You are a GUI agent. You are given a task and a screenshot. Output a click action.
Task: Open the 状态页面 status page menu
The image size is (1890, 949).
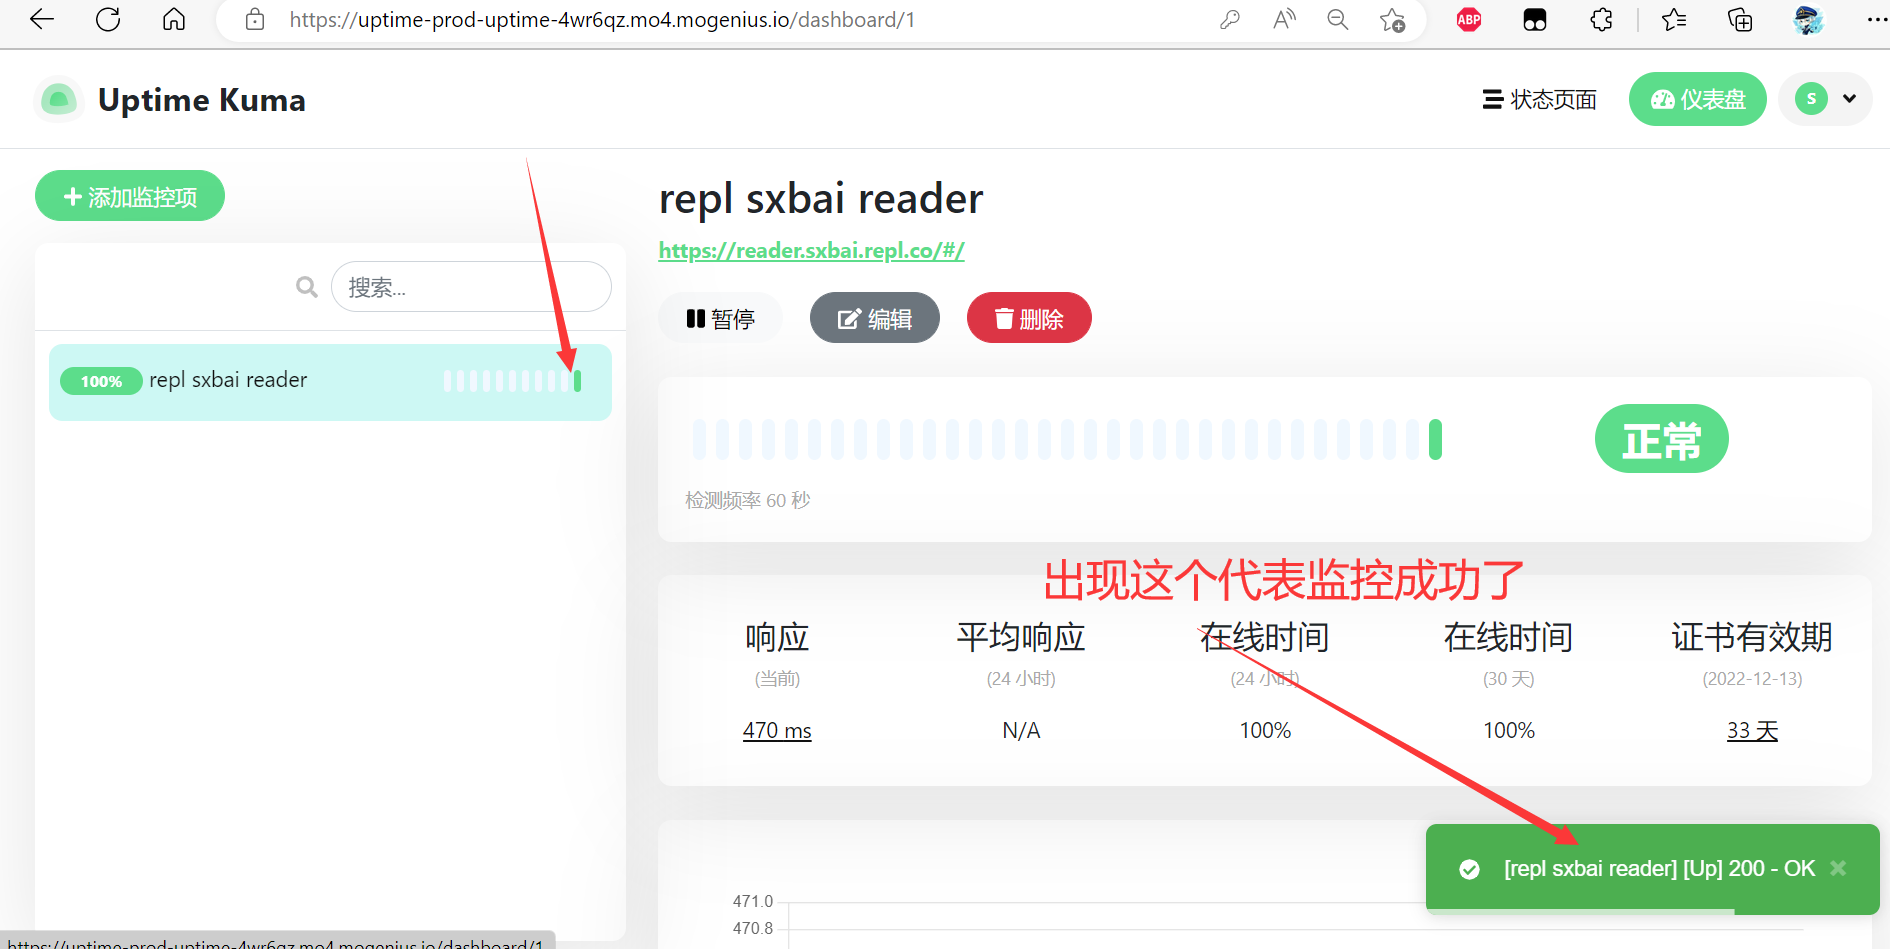pyautogui.click(x=1539, y=99)
